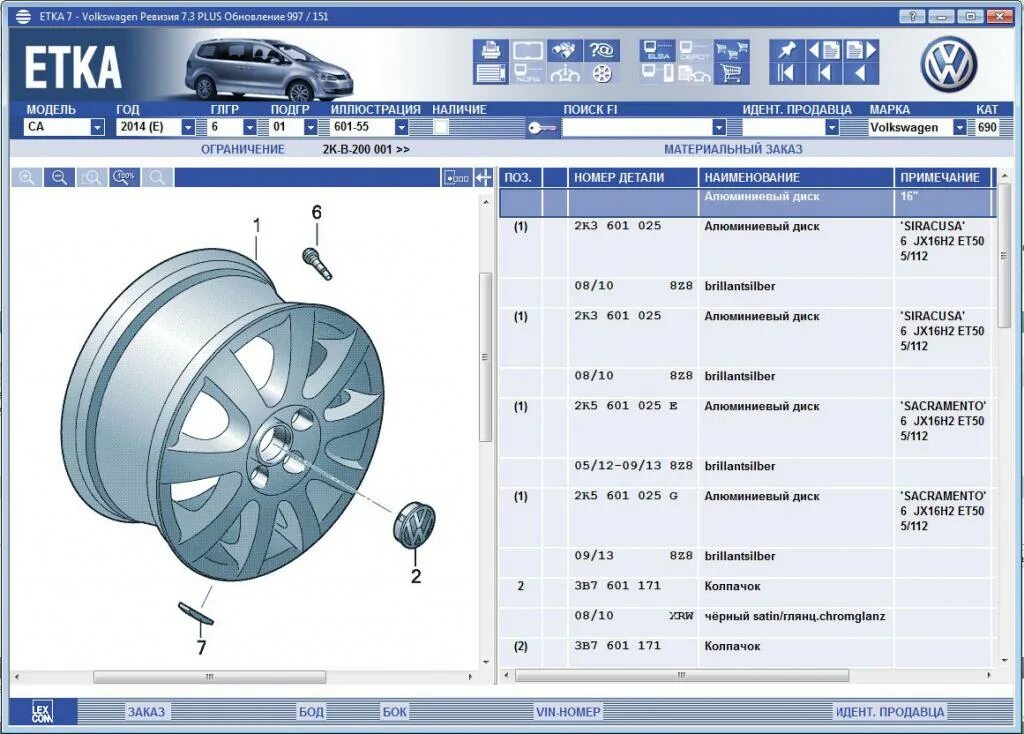Zoom out of the illustration
The width and height of the screenshot is (1024, 734).
pos(59,177)
